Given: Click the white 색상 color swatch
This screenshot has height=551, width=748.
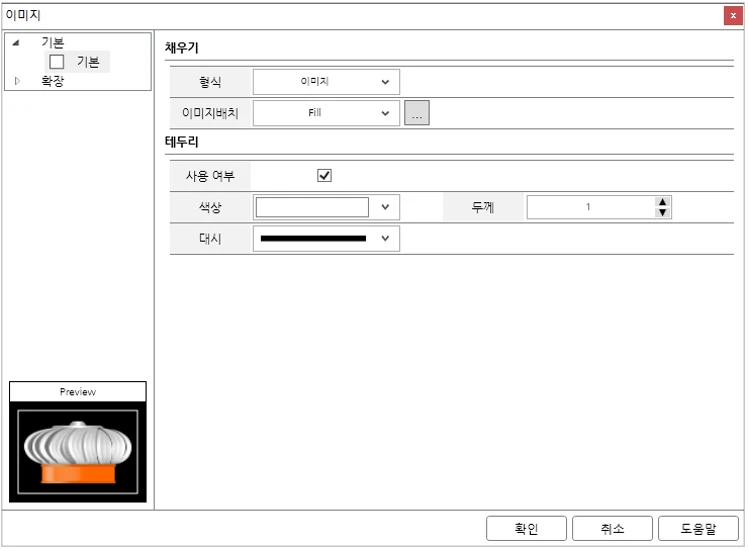Looking at the screenshot, I should [312, 207].
